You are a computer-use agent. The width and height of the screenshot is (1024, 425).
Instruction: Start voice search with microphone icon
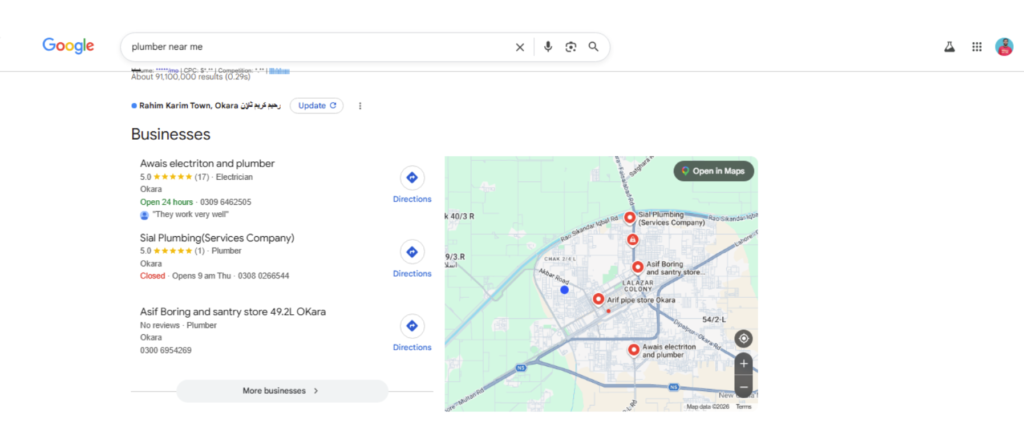coord(548,47)
